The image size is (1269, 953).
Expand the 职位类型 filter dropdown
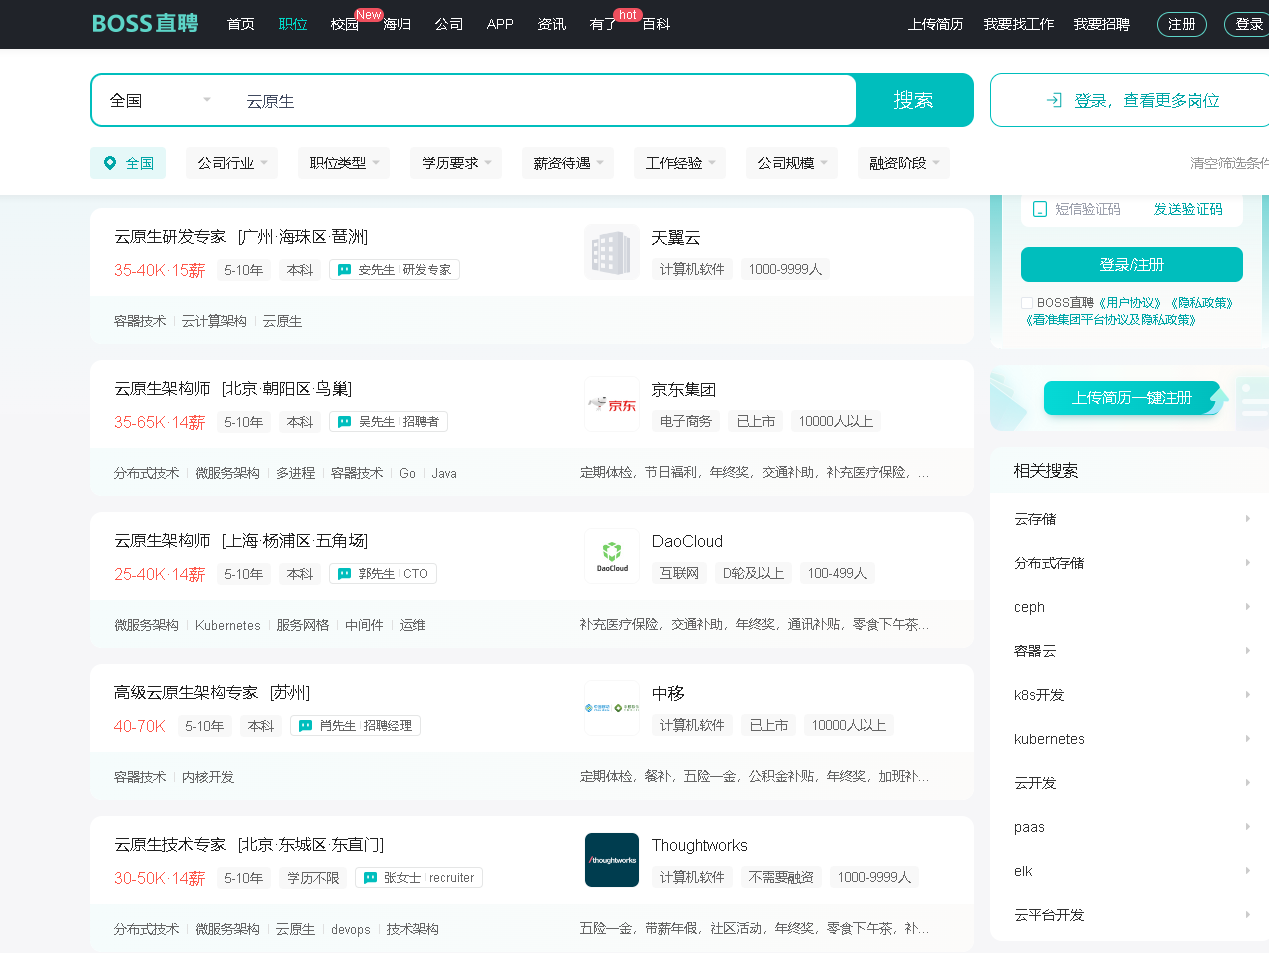[344, 163]
